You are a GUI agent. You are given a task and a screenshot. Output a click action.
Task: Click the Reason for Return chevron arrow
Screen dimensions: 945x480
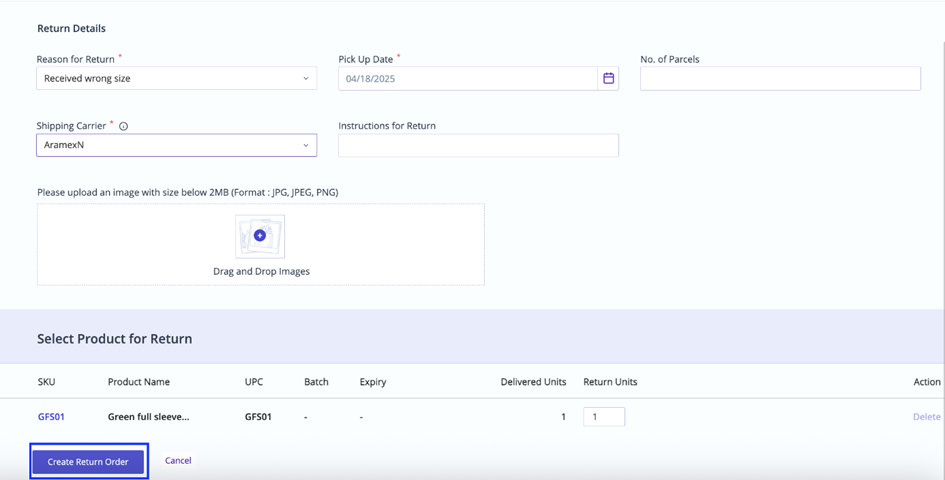306,78
